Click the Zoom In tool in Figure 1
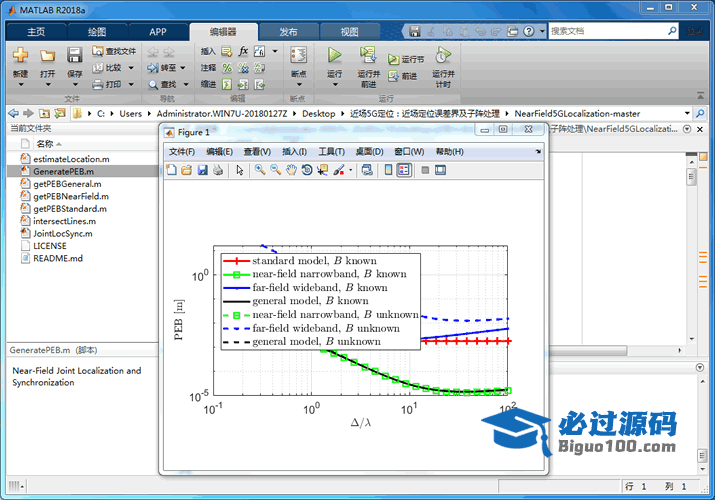The width and height of the screenshot is (715, 500). click(x=259, y=170)
